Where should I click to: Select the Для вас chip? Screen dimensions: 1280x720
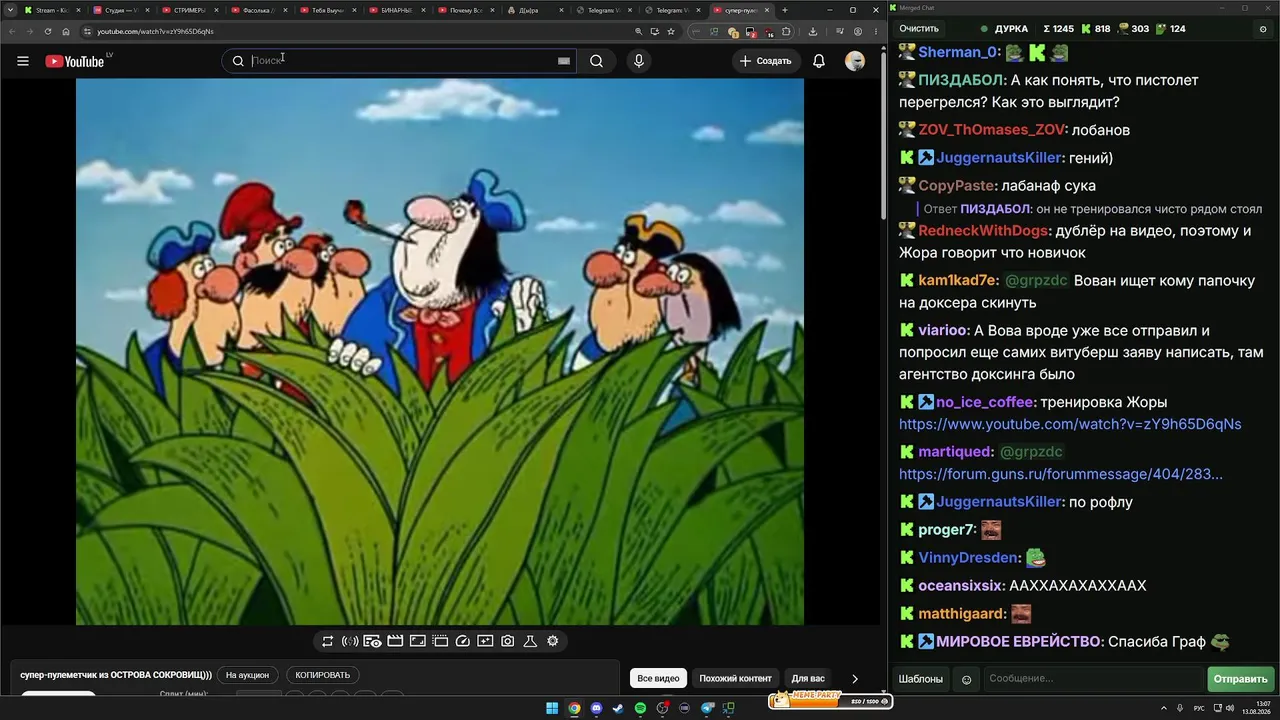(x=808, y=678)
